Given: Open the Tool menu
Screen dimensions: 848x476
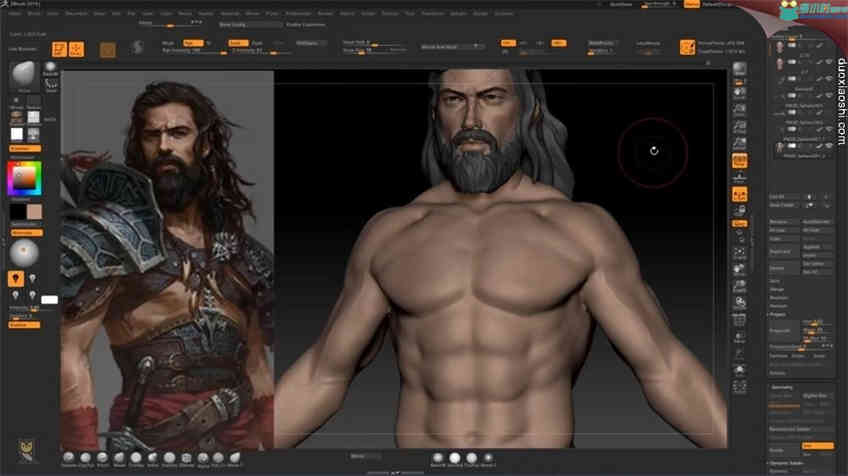Looking at the screenshot, I should tap(409, 13).
